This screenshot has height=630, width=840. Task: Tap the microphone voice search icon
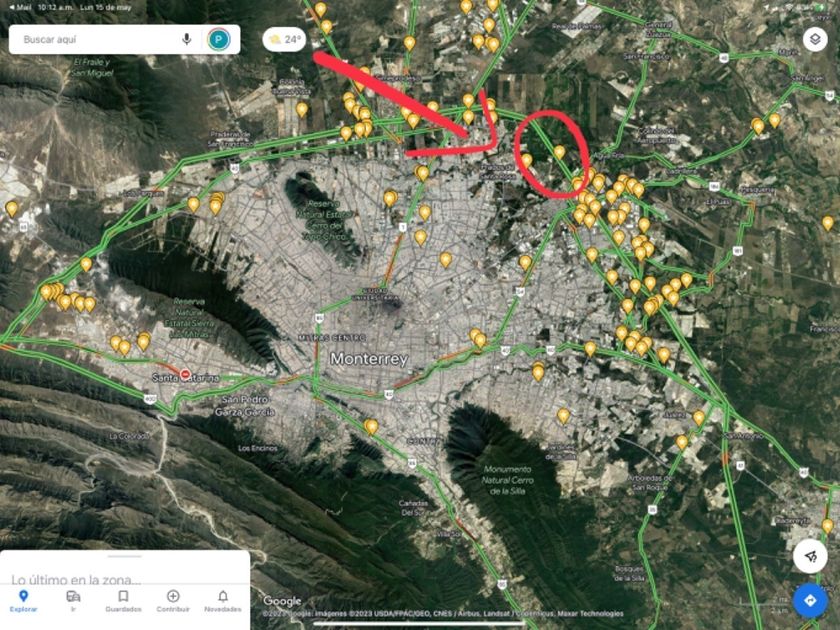coord(186,39)
